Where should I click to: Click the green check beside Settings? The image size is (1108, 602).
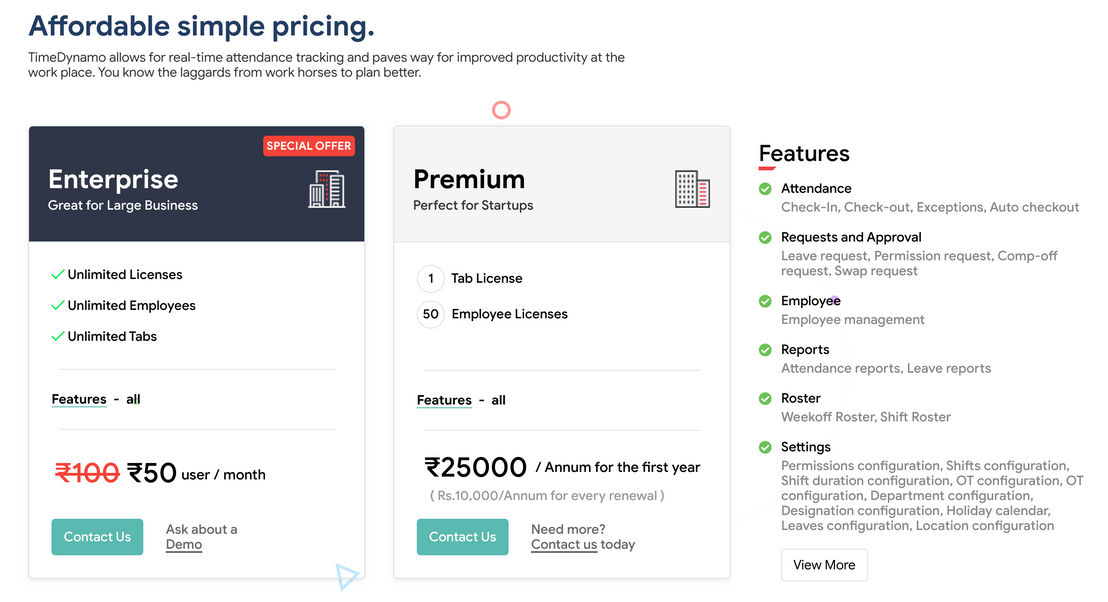[765, 447]
